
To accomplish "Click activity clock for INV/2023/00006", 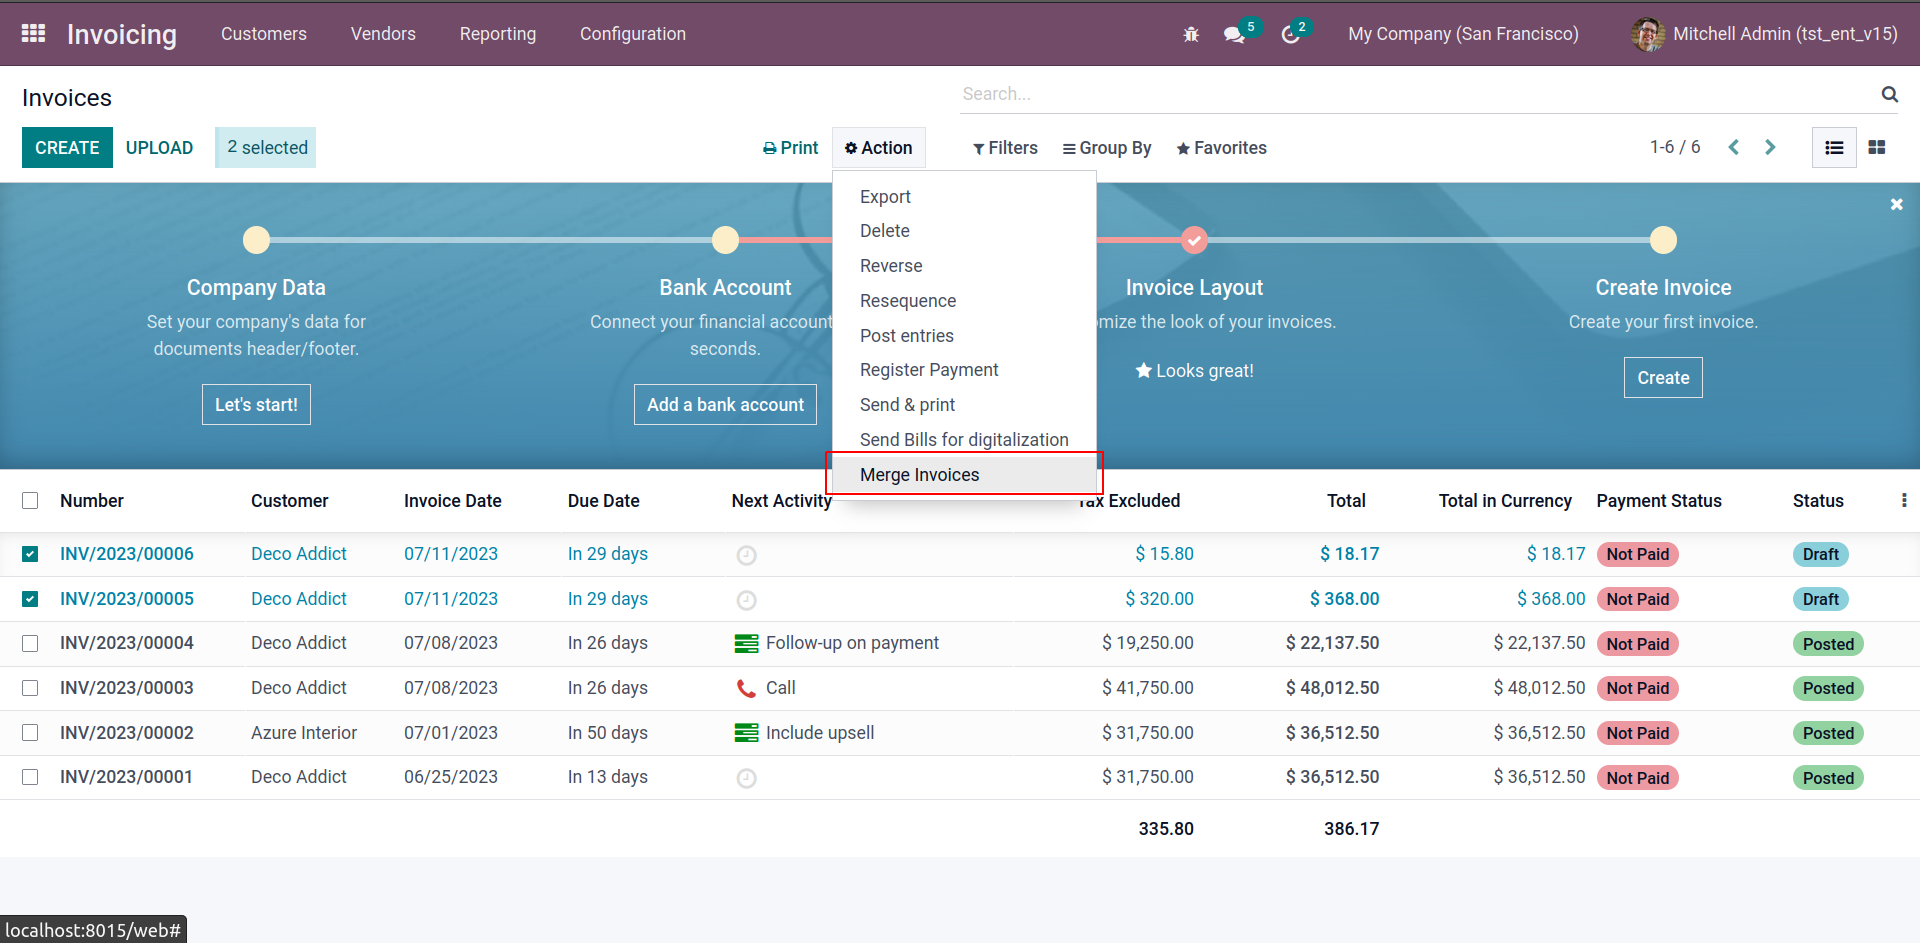I will tap(746, 555).
